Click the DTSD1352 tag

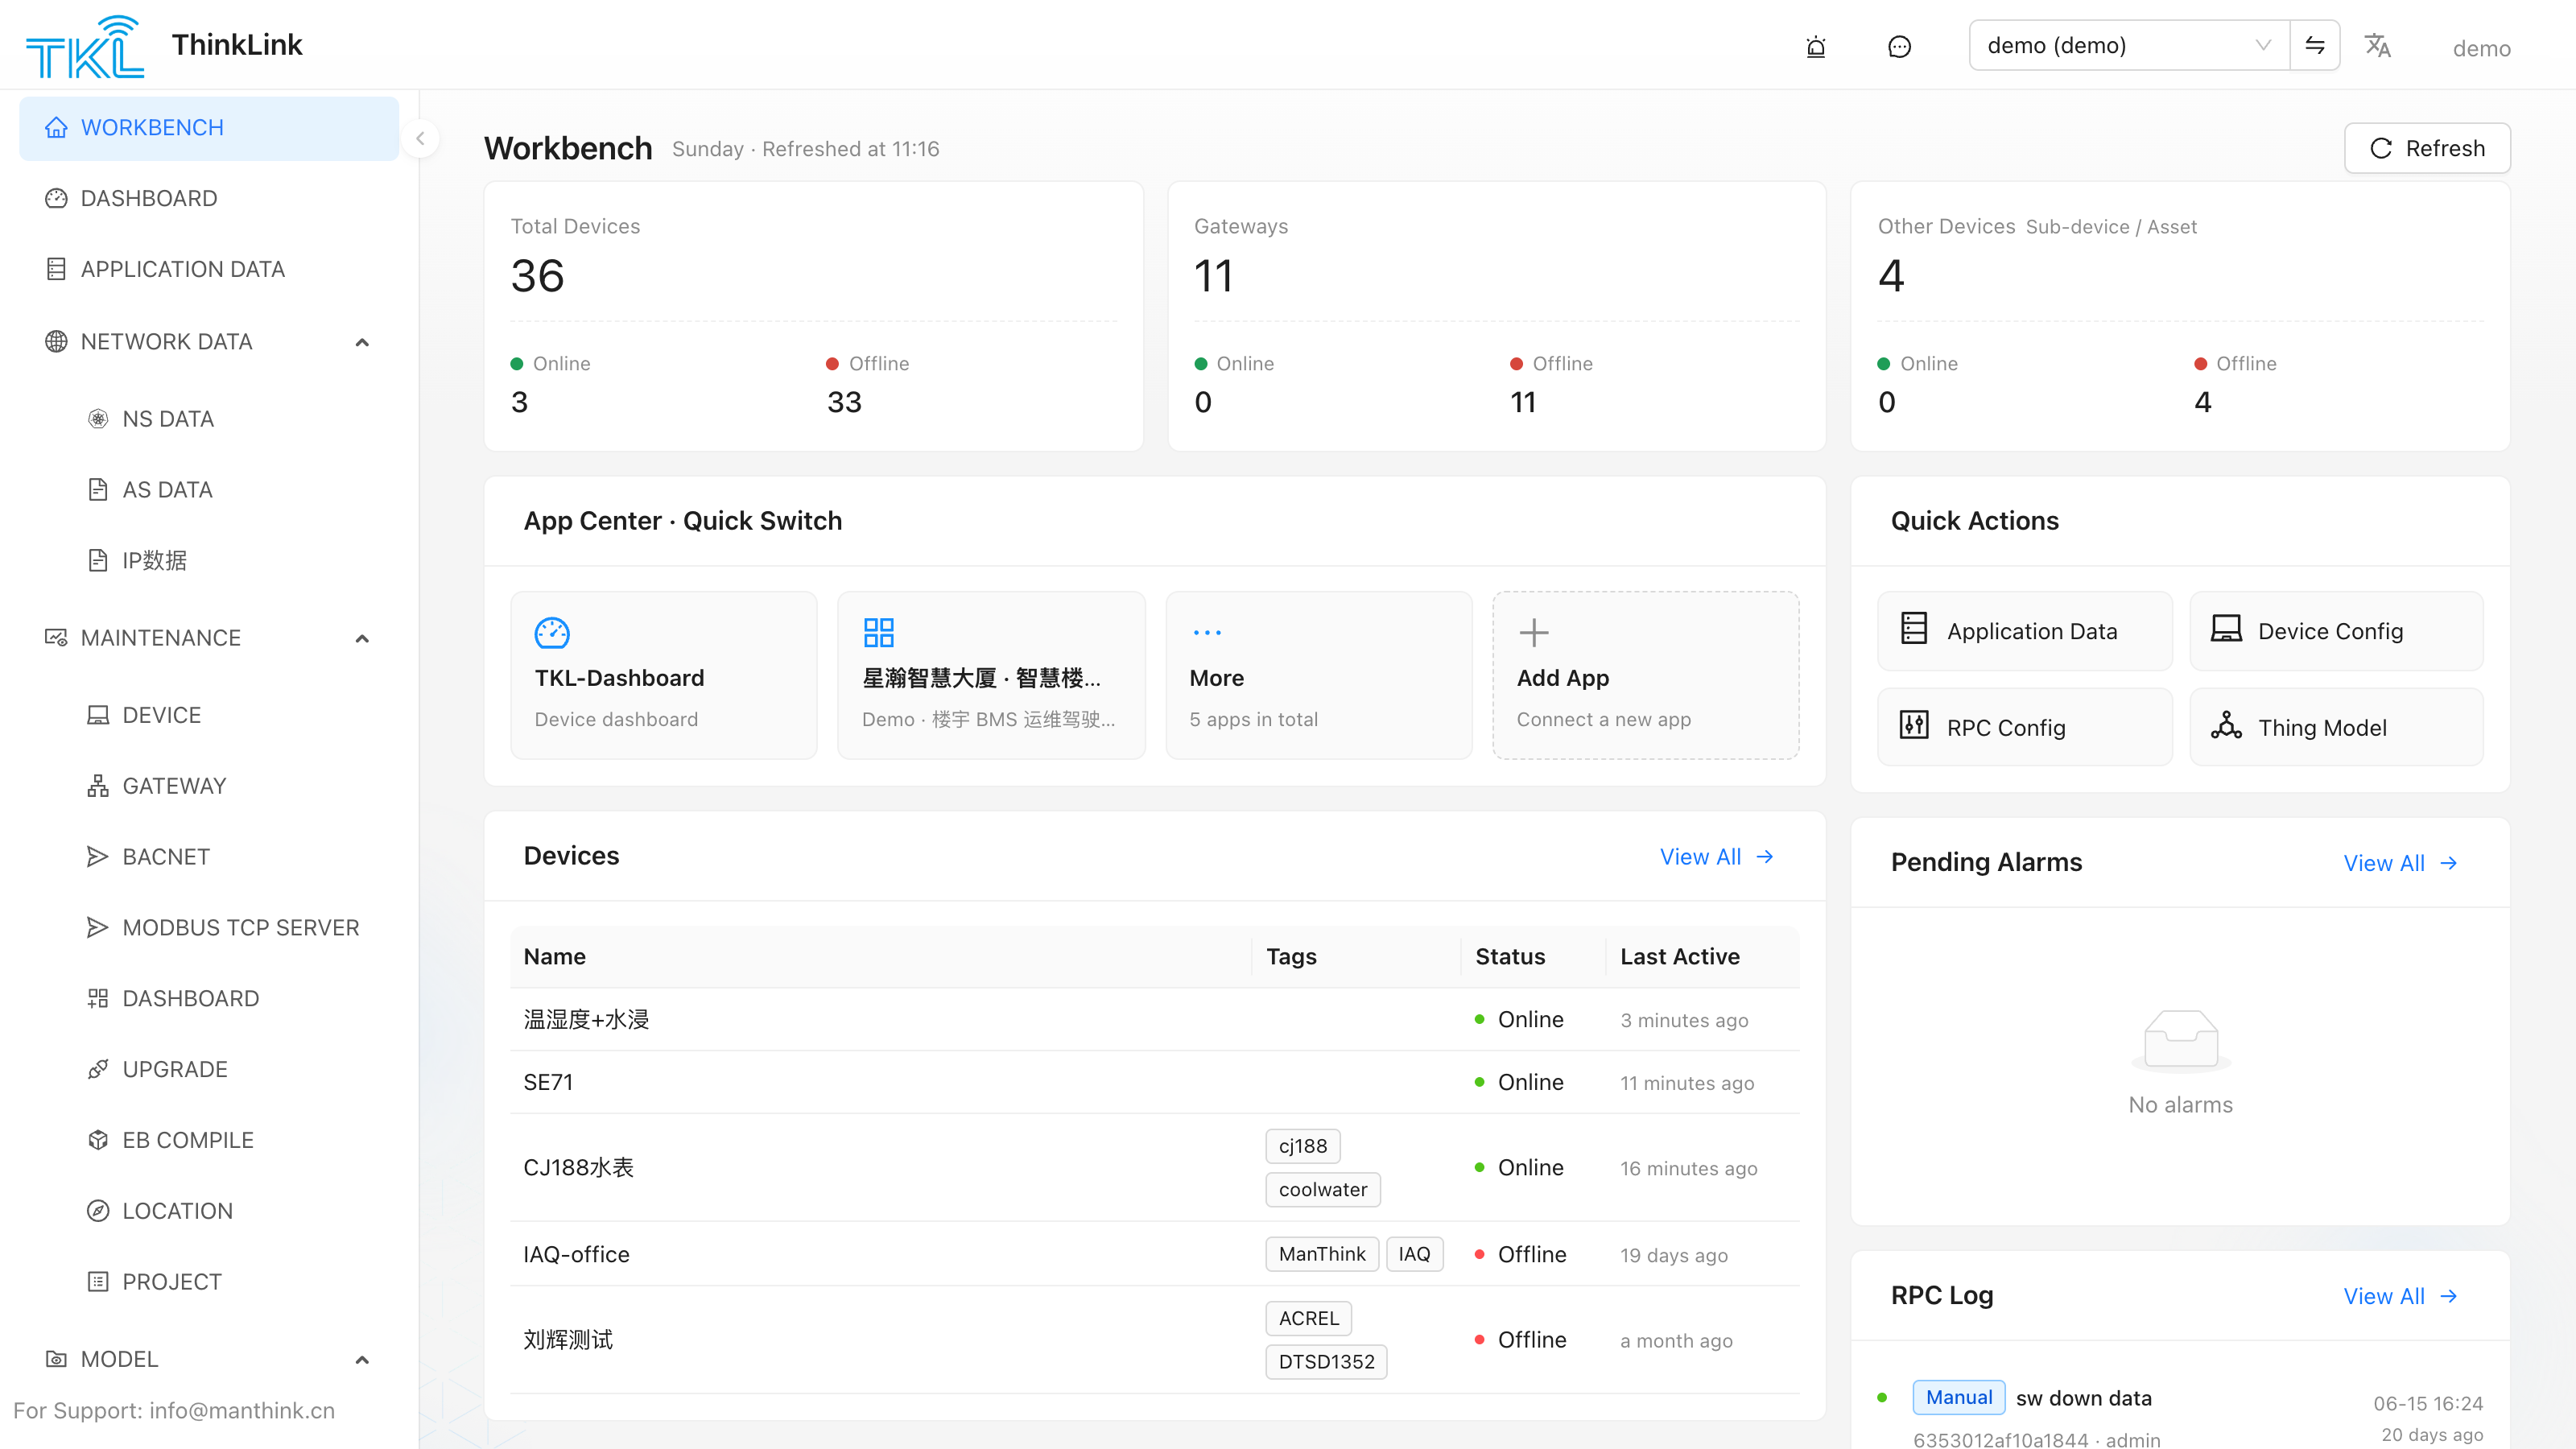(1326, 1362)
